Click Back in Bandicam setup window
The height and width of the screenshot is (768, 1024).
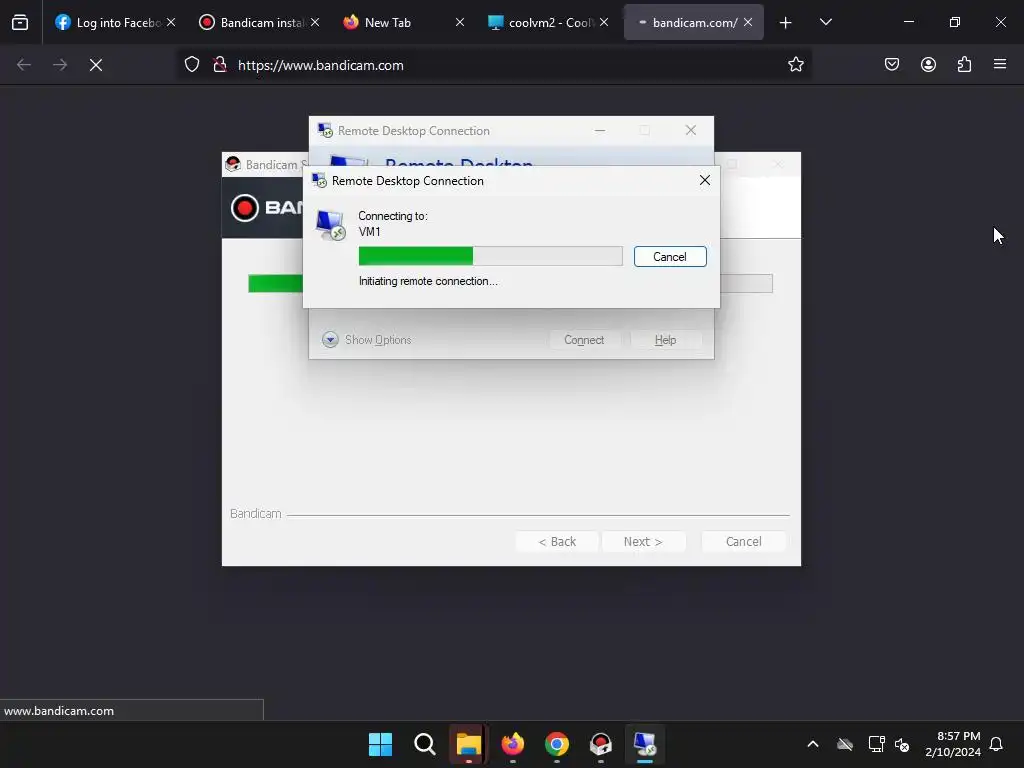[557, 541]
